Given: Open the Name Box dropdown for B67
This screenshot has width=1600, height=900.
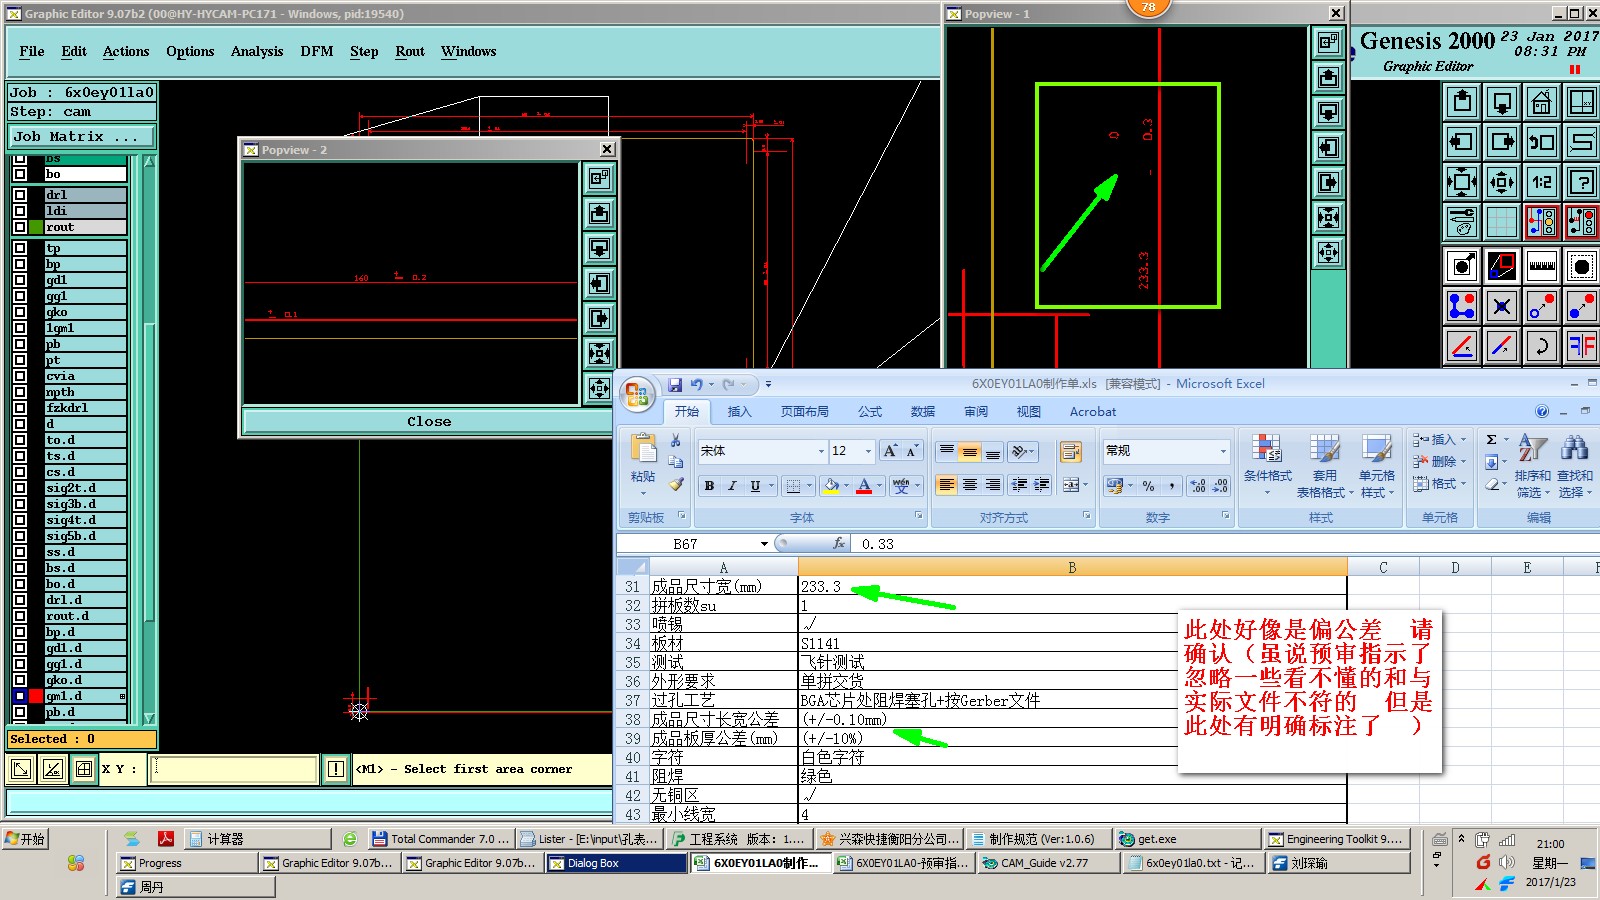Looking at the screenshot, I should tap(764, 544).
